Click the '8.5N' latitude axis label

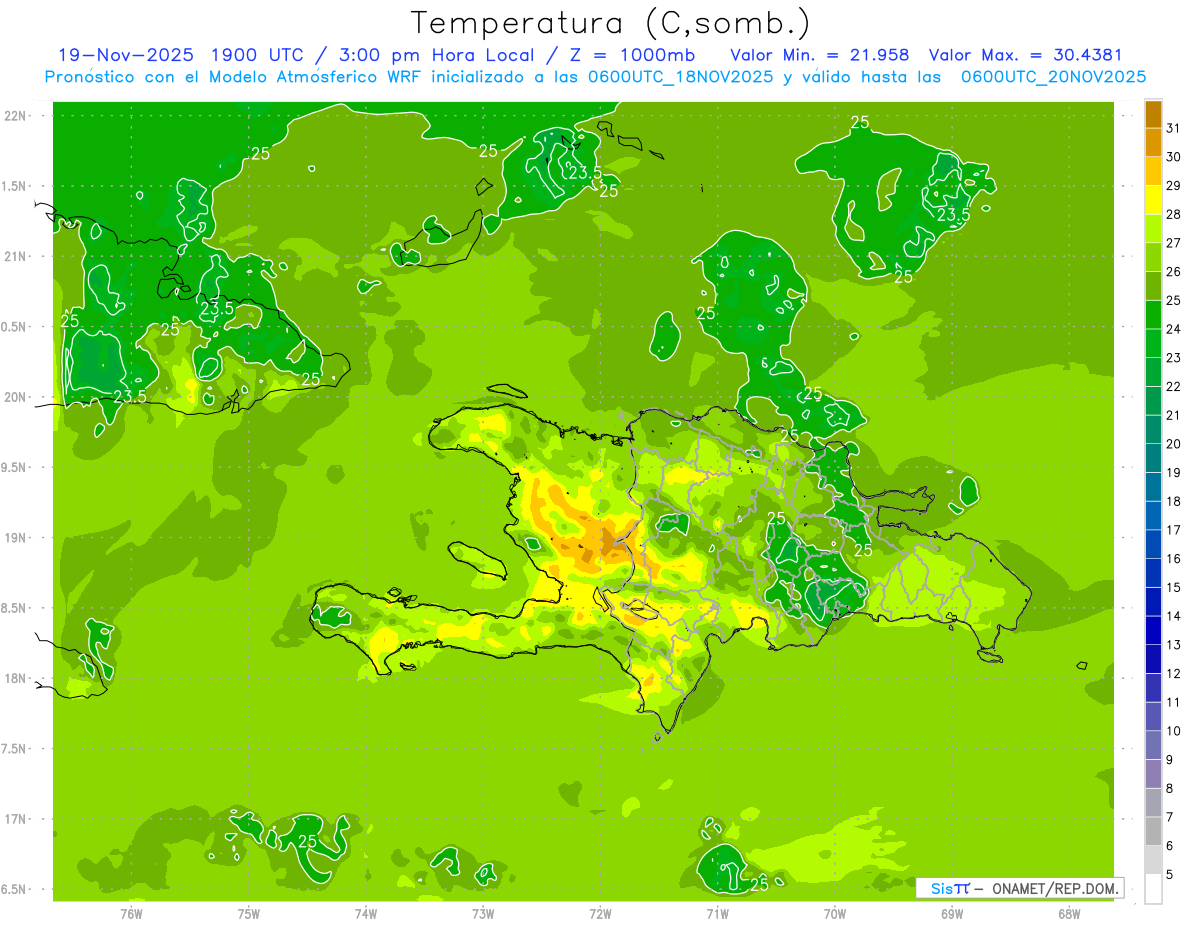[14, 608]
